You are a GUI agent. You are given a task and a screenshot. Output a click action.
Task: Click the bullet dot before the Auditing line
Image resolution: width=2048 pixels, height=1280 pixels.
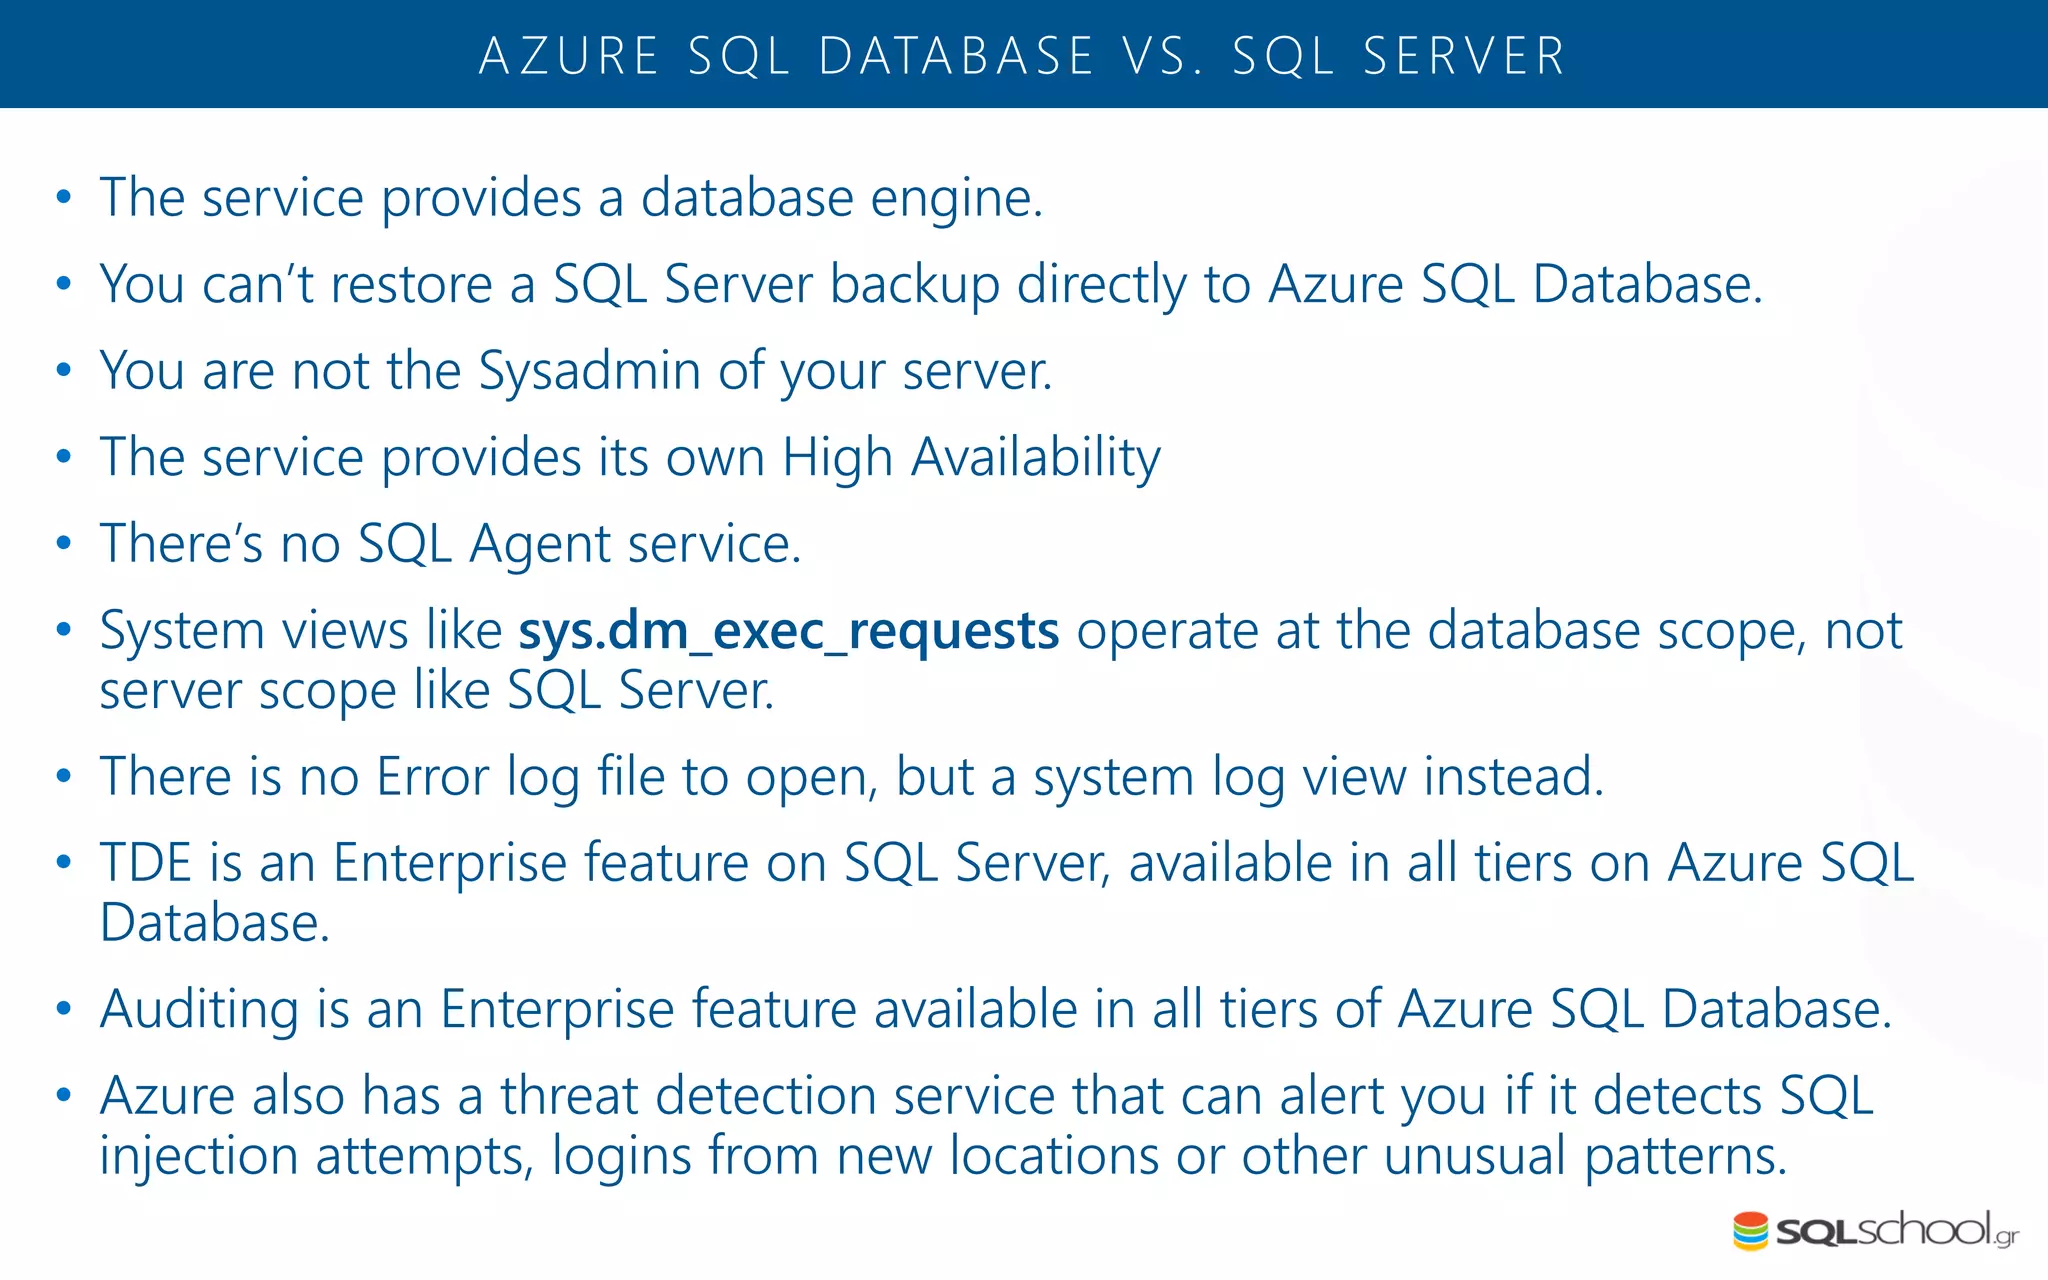tap(64, 1009)
